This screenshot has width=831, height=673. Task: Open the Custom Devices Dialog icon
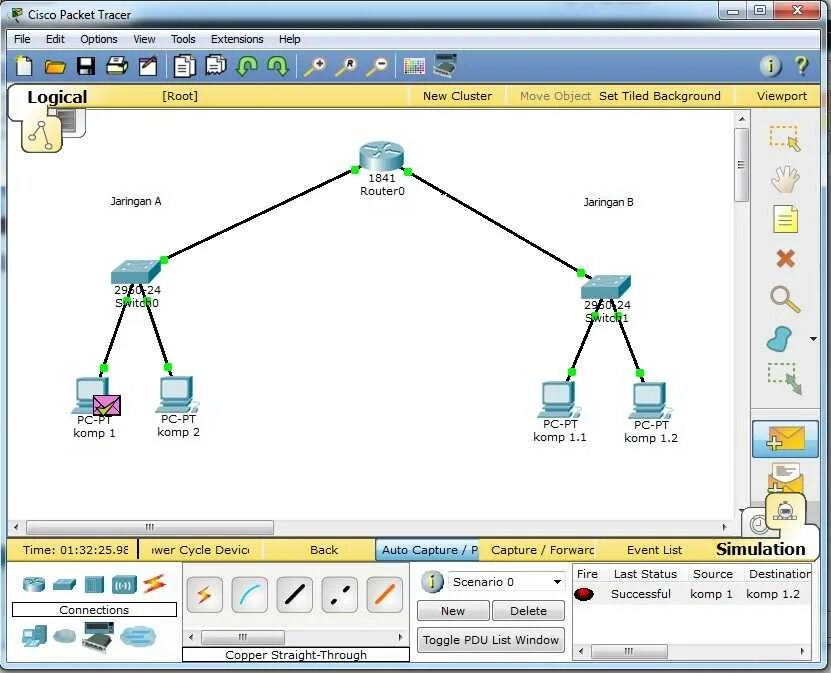click(445, 66)
